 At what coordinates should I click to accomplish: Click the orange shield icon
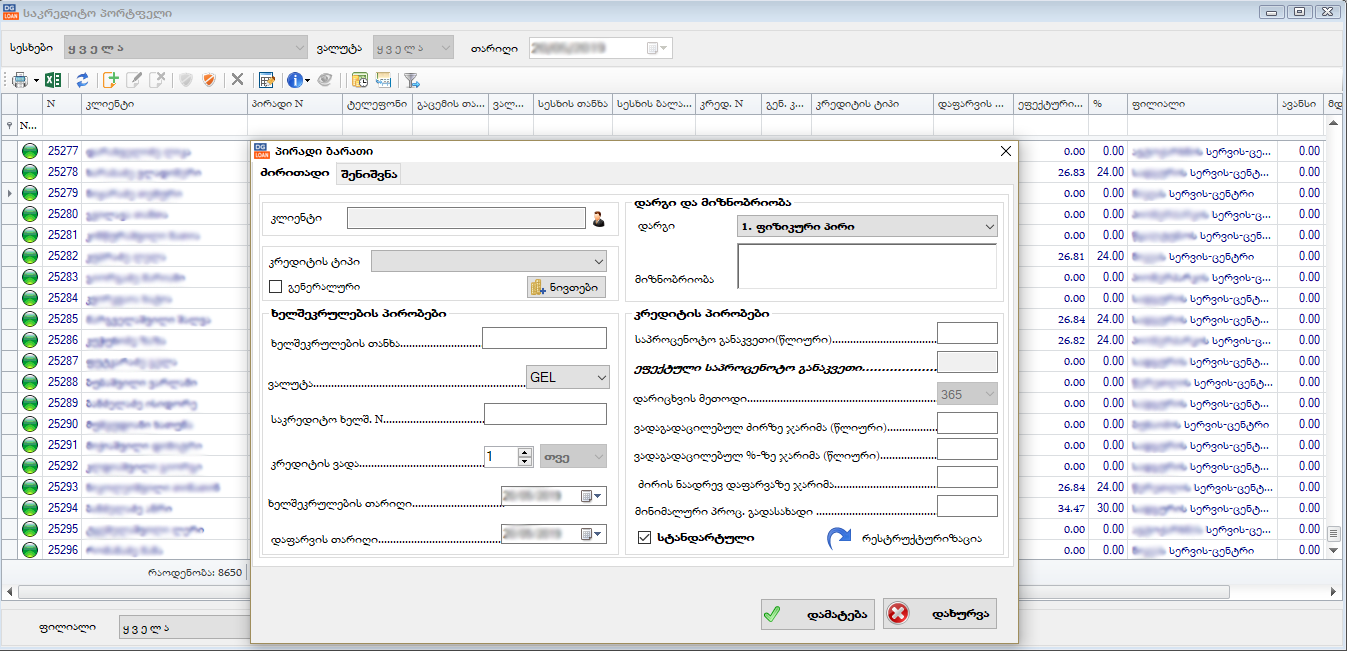coord(208,80)
